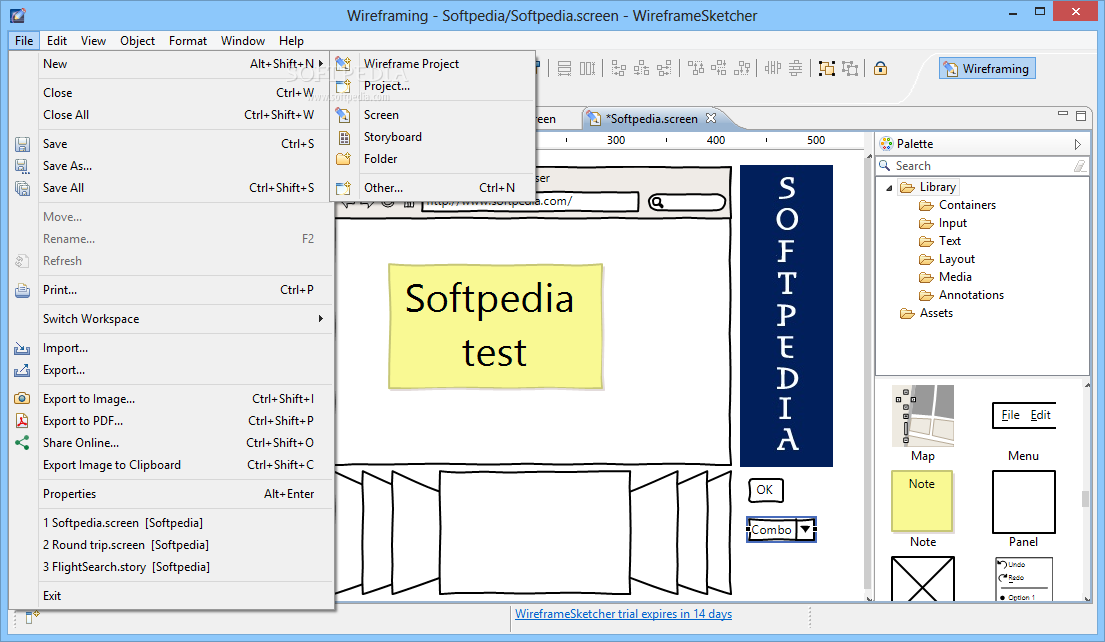Viewport: 1105px width, 642px height.
Task: Open the View menu
Action: point(93,41)
